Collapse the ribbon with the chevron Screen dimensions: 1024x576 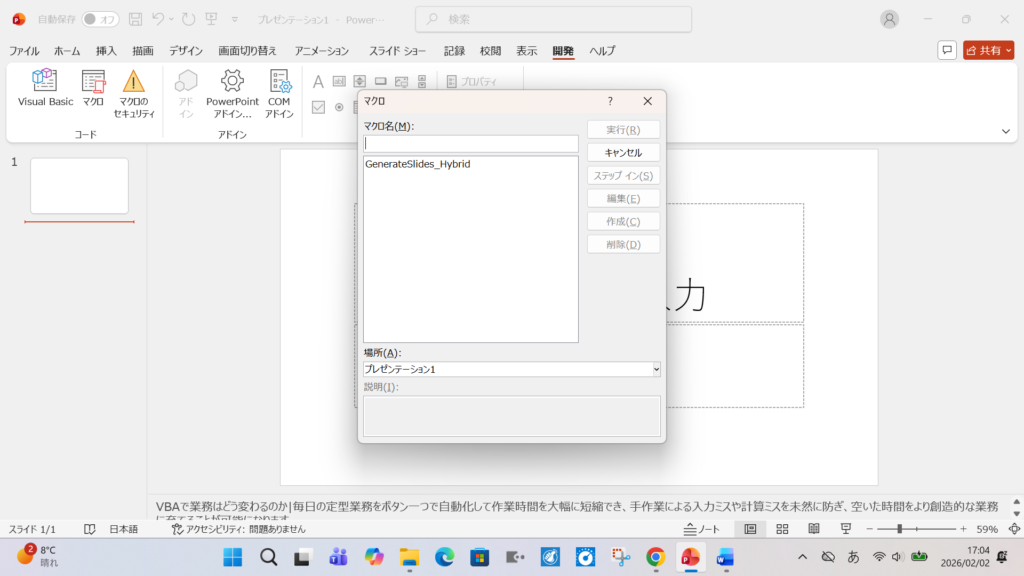[1006, 130]
